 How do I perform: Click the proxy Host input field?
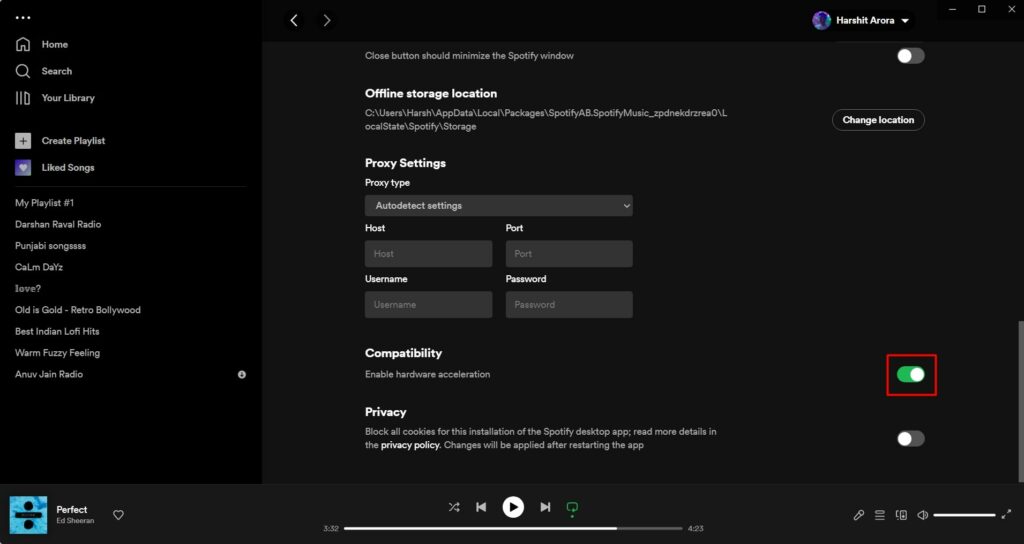coord(428,254)
